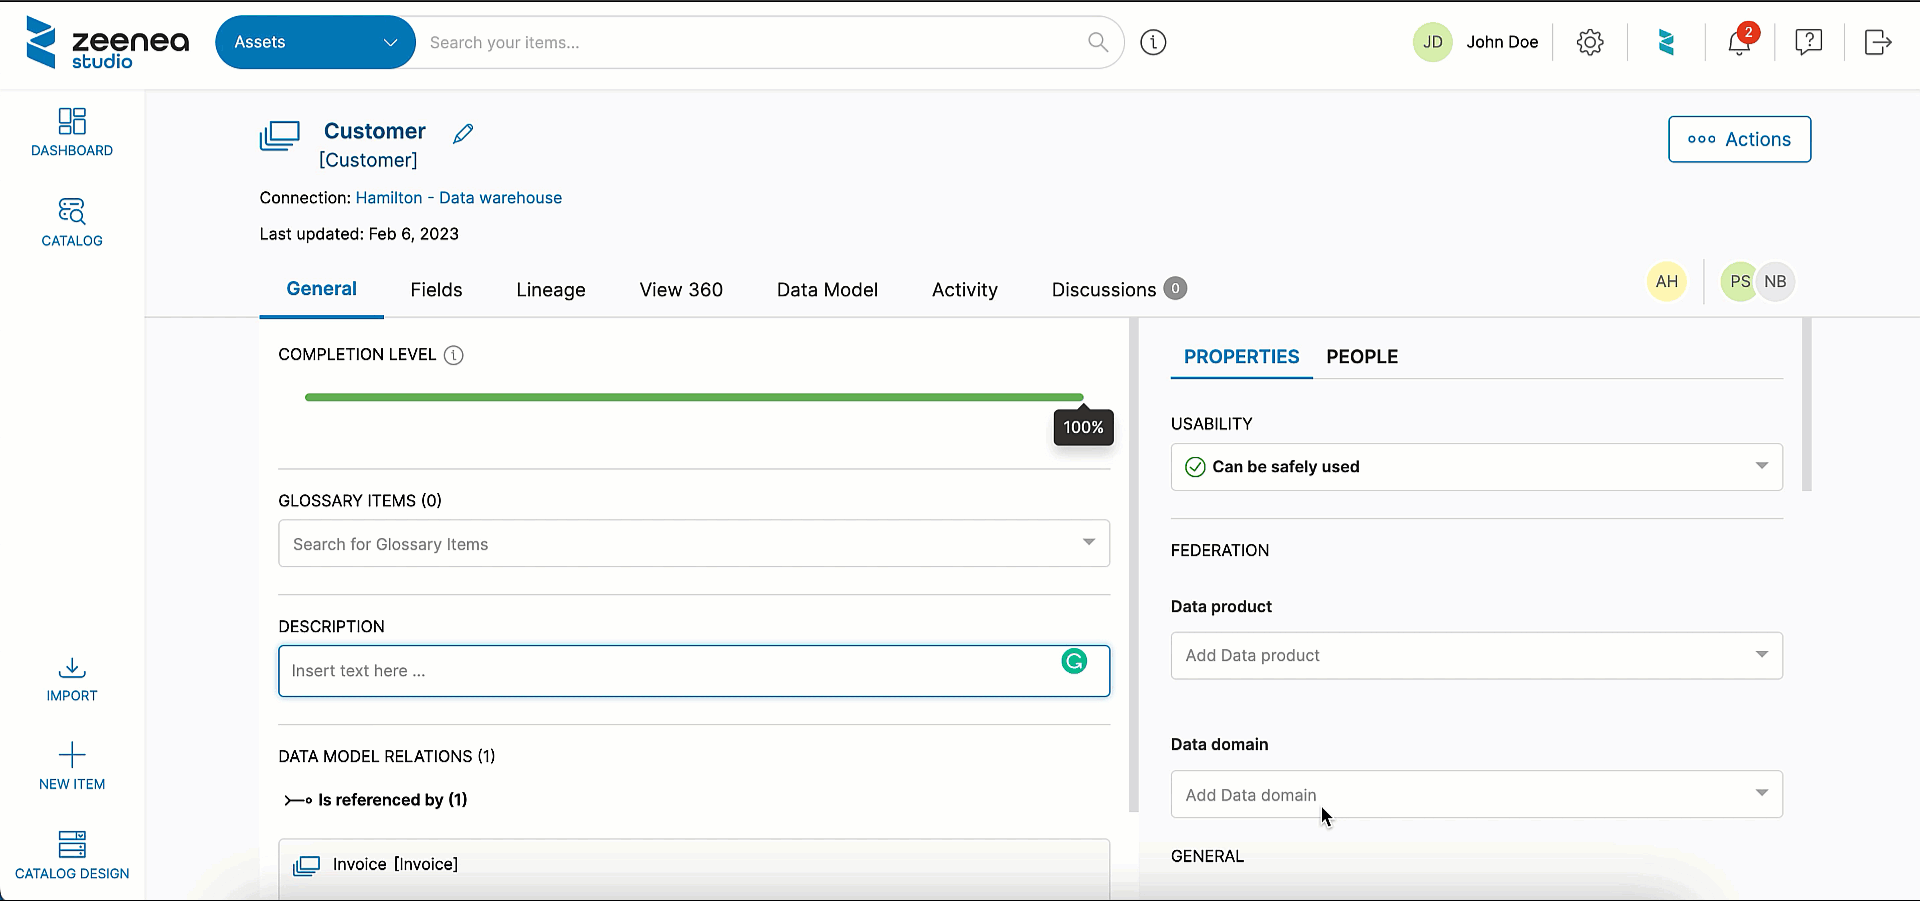Image resolution: width=1920 pixels, height=901 pixels.
Task: Edit the Customer title with the pencil icon
Action: 462,132
